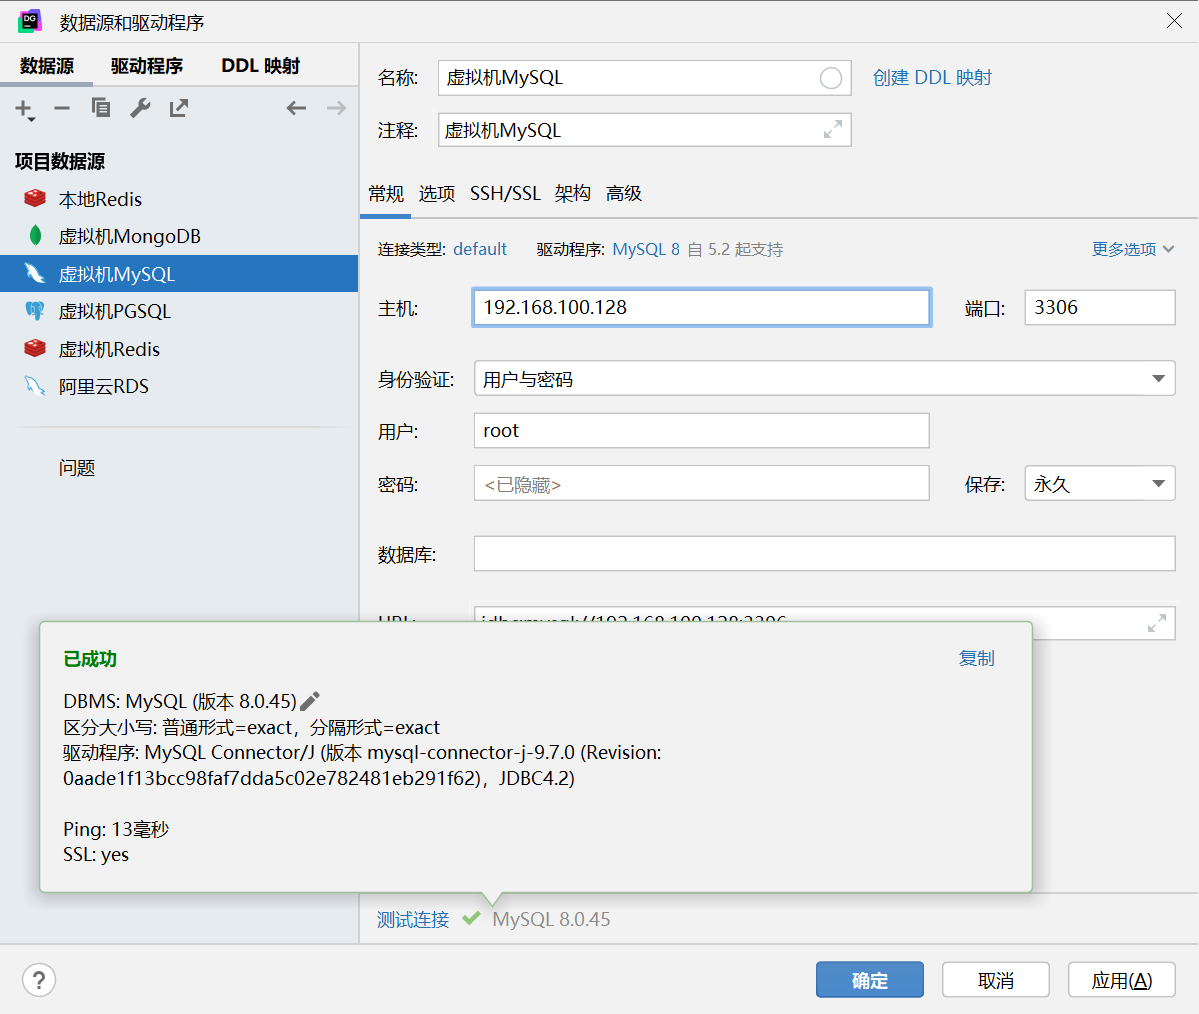This screenshot has width=1199, height=1014.
Task: Switch to the 驱动程序 tab
Action: pyautogui.click(x=147, y=66)
